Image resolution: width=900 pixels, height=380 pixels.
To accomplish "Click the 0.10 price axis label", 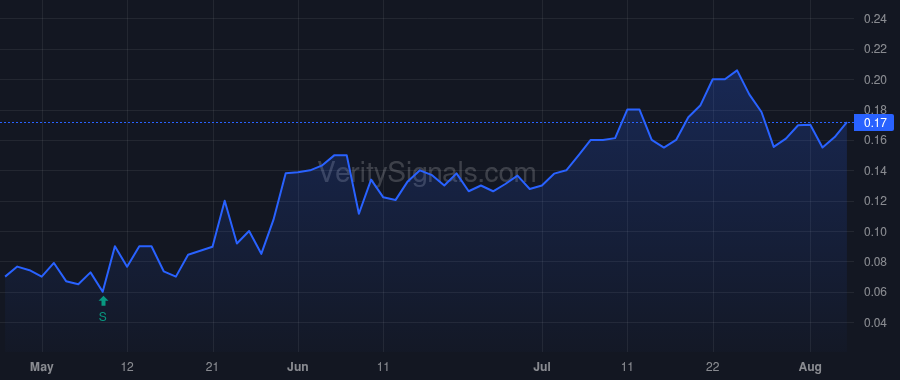I will 875,231.
